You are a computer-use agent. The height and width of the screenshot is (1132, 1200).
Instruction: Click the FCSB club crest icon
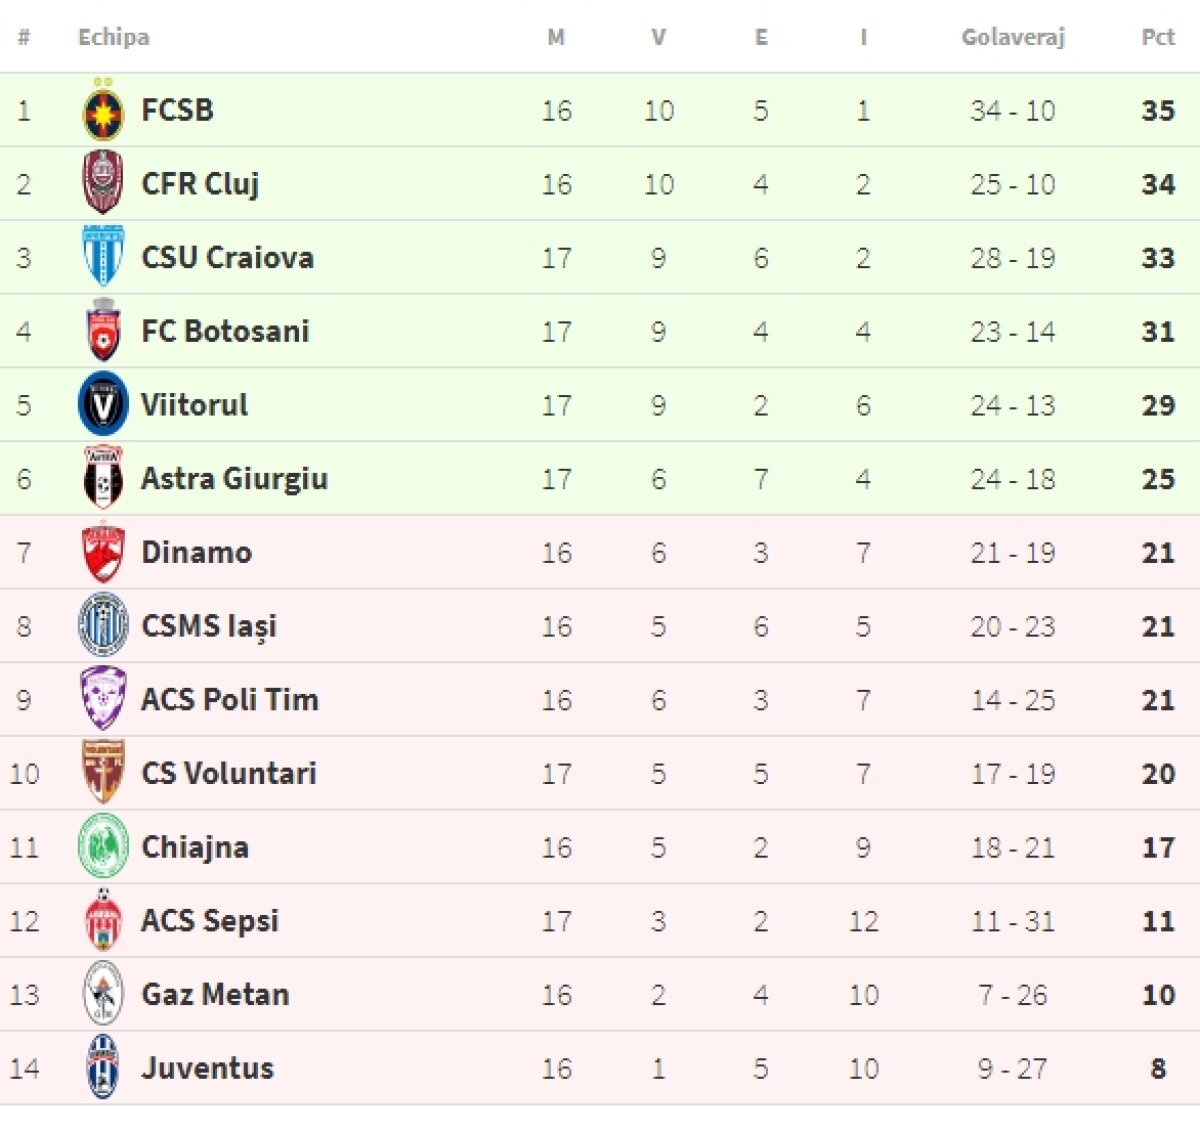pos(103,111)
